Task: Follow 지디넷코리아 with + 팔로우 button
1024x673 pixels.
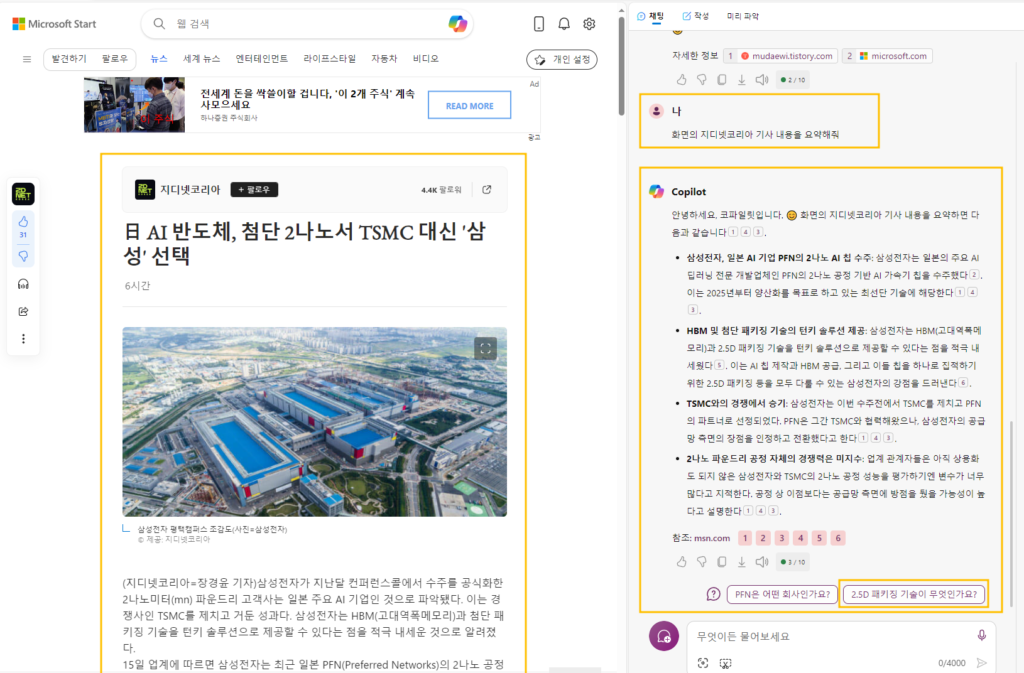Action: click(254, 189)
